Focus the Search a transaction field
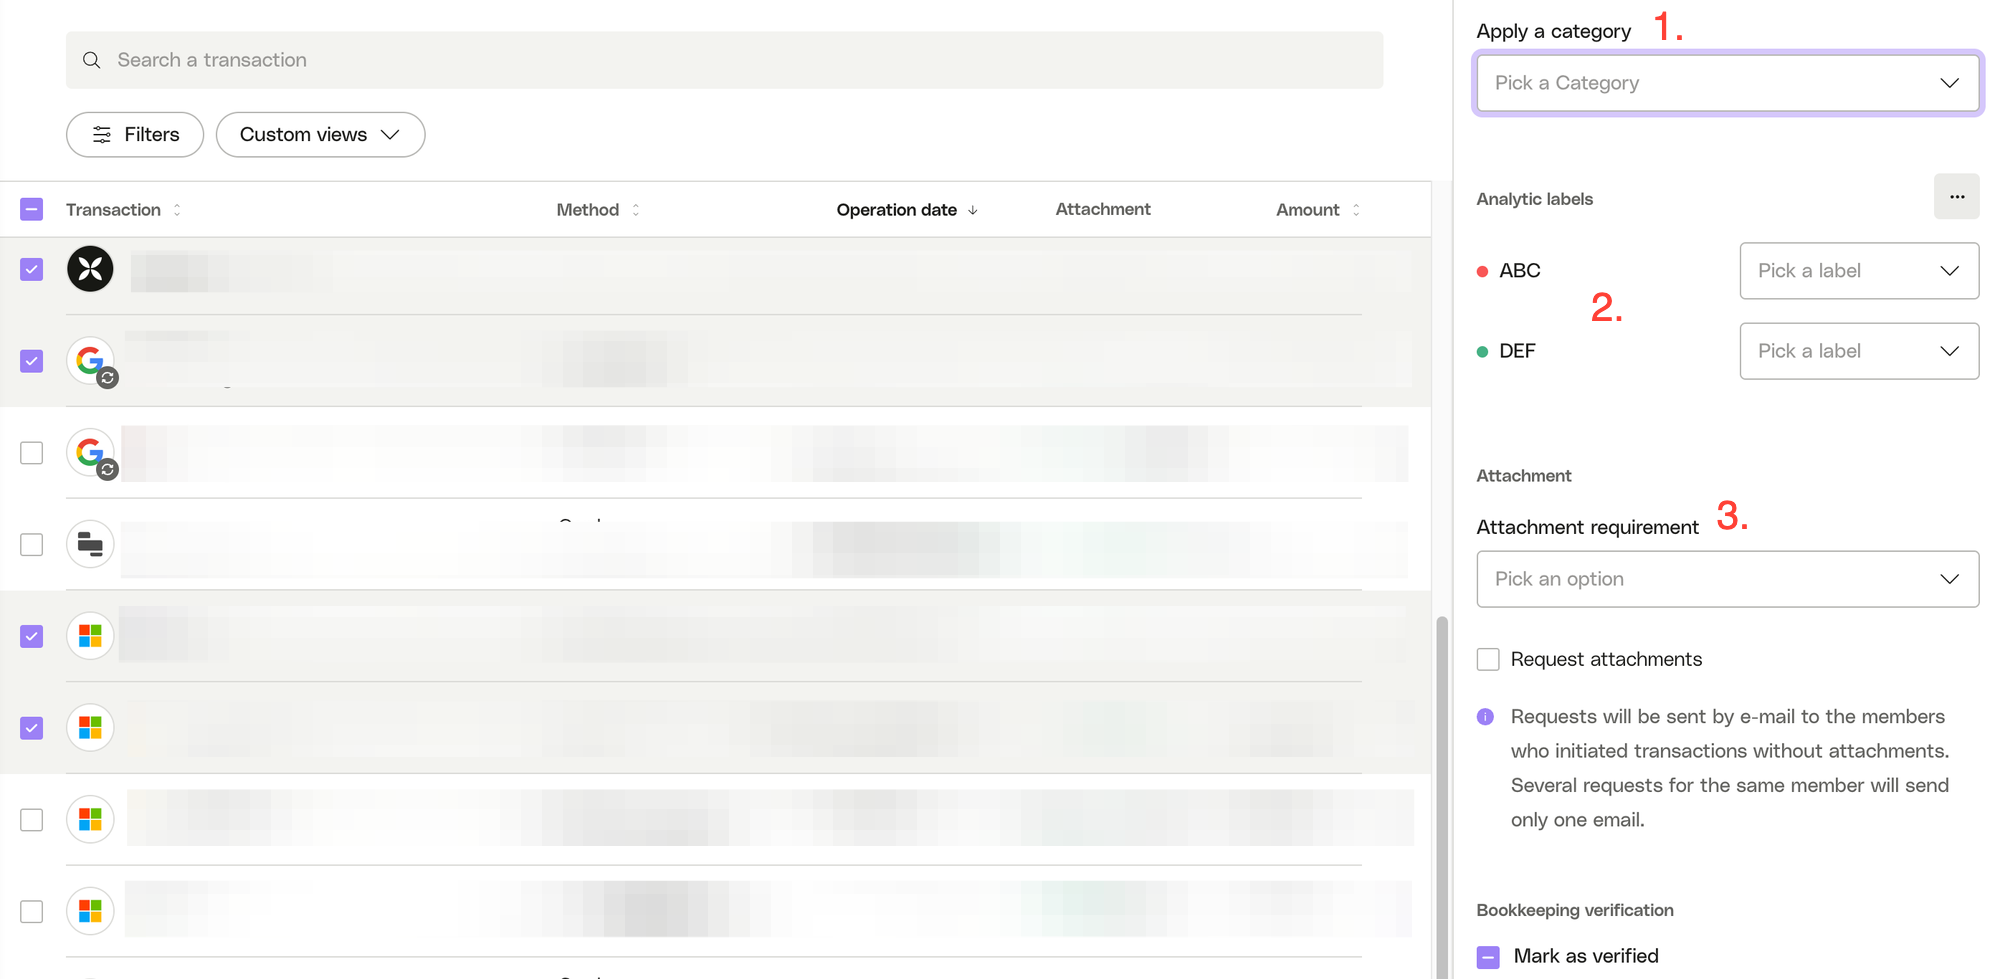2000x979 pixels. tap(724, 60)
